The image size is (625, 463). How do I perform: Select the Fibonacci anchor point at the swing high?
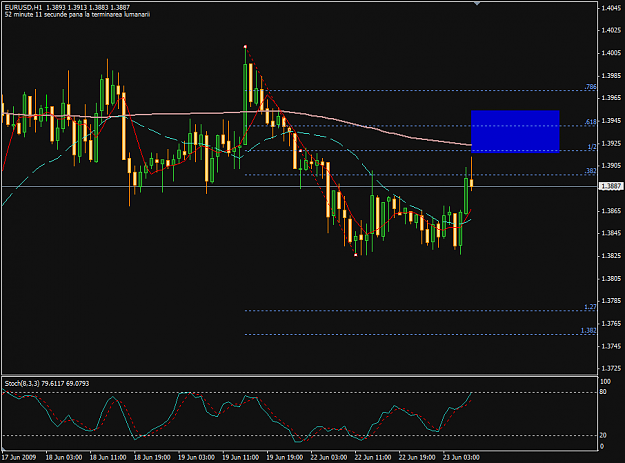point(245,47)
